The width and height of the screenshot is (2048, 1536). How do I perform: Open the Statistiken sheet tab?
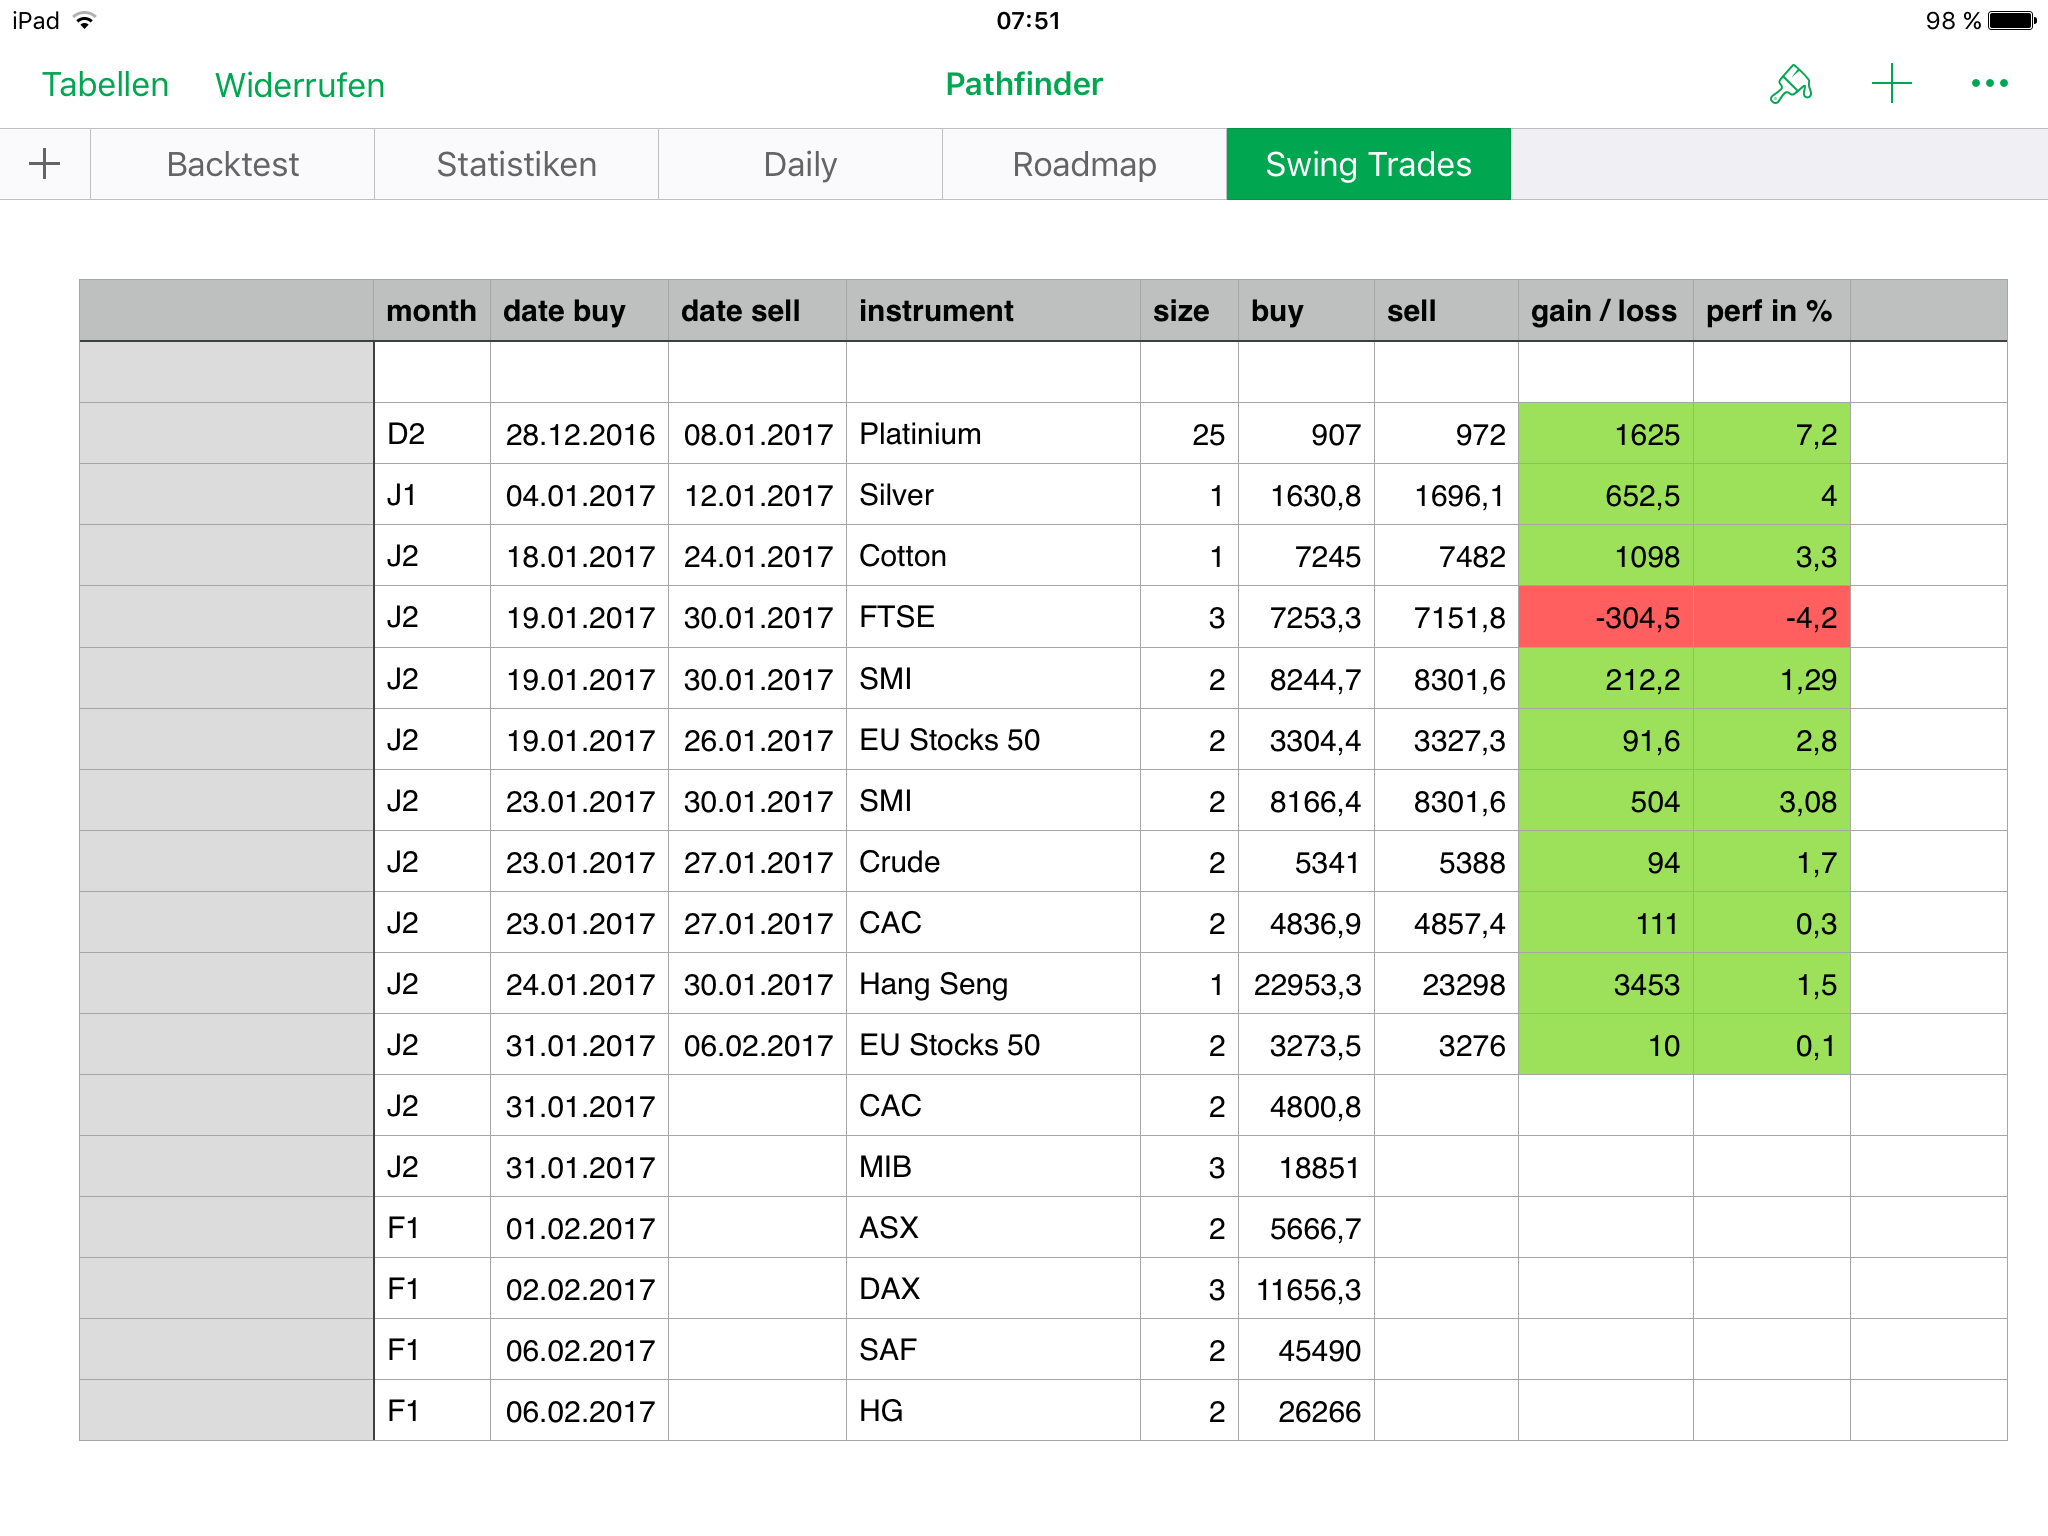pos(516,164)
